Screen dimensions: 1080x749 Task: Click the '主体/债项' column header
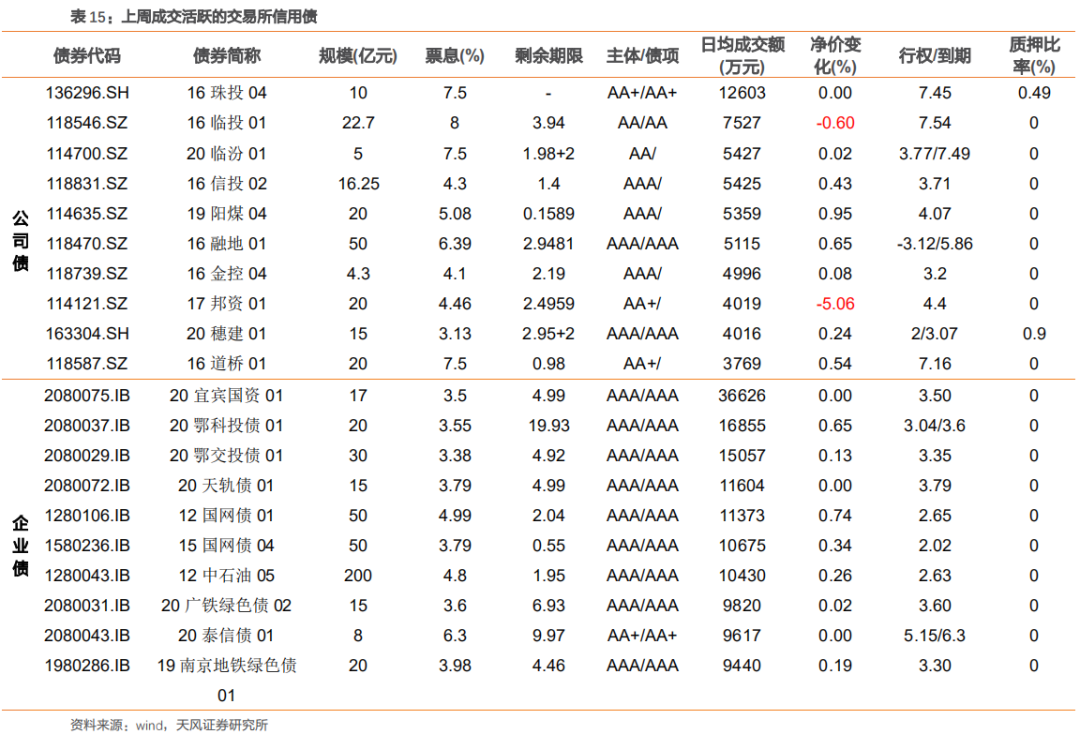coord(643,56)
